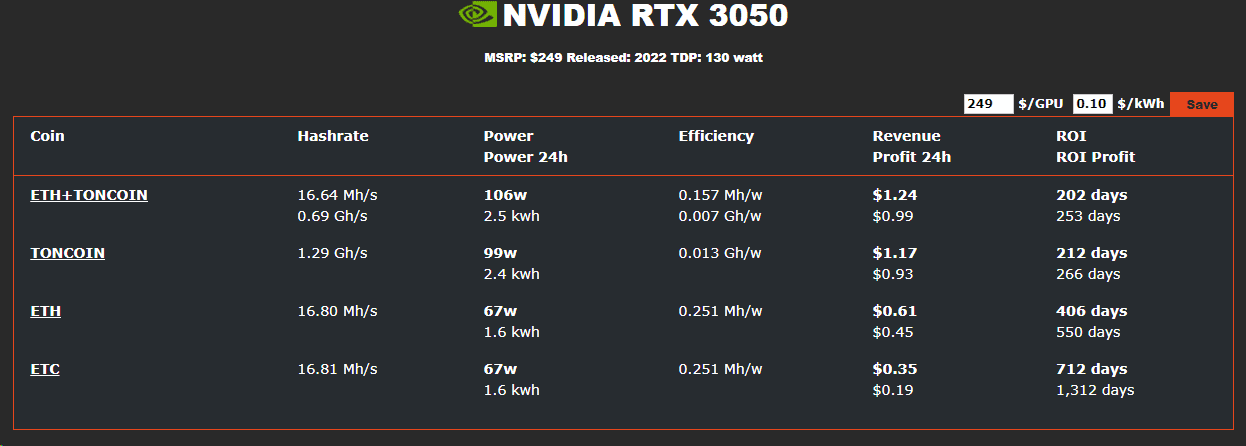Open the ETC coin link
Viewport: 1246px width, 446px height.
click(45, 369)
